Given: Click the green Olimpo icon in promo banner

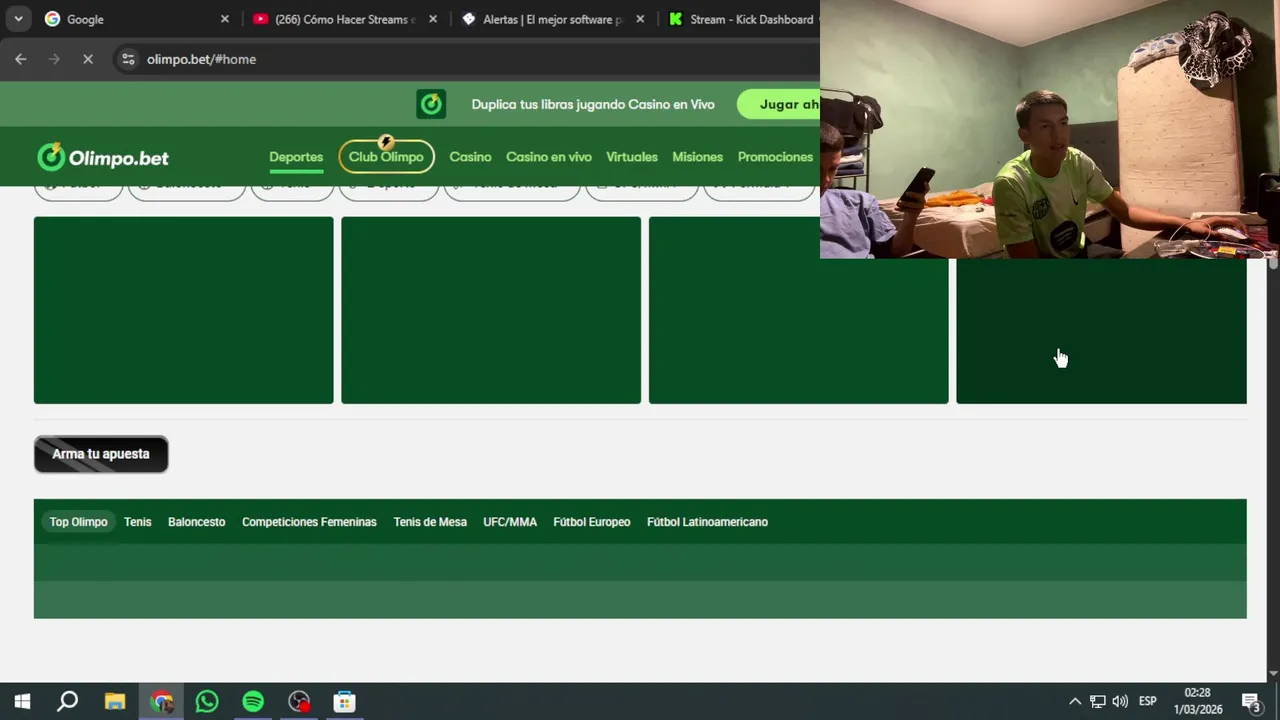Looking at the screenshot, I should [431, 104].
